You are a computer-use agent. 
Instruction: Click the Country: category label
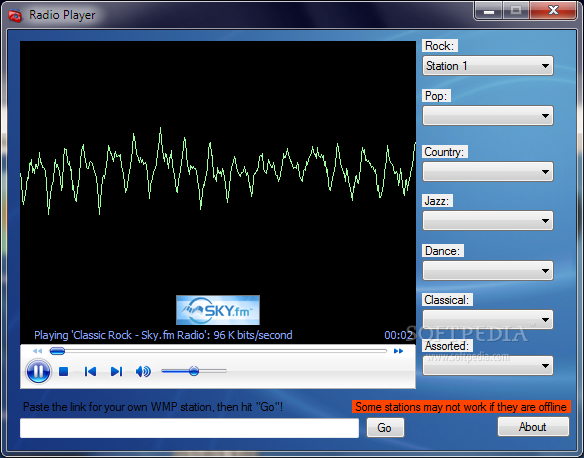445,152
